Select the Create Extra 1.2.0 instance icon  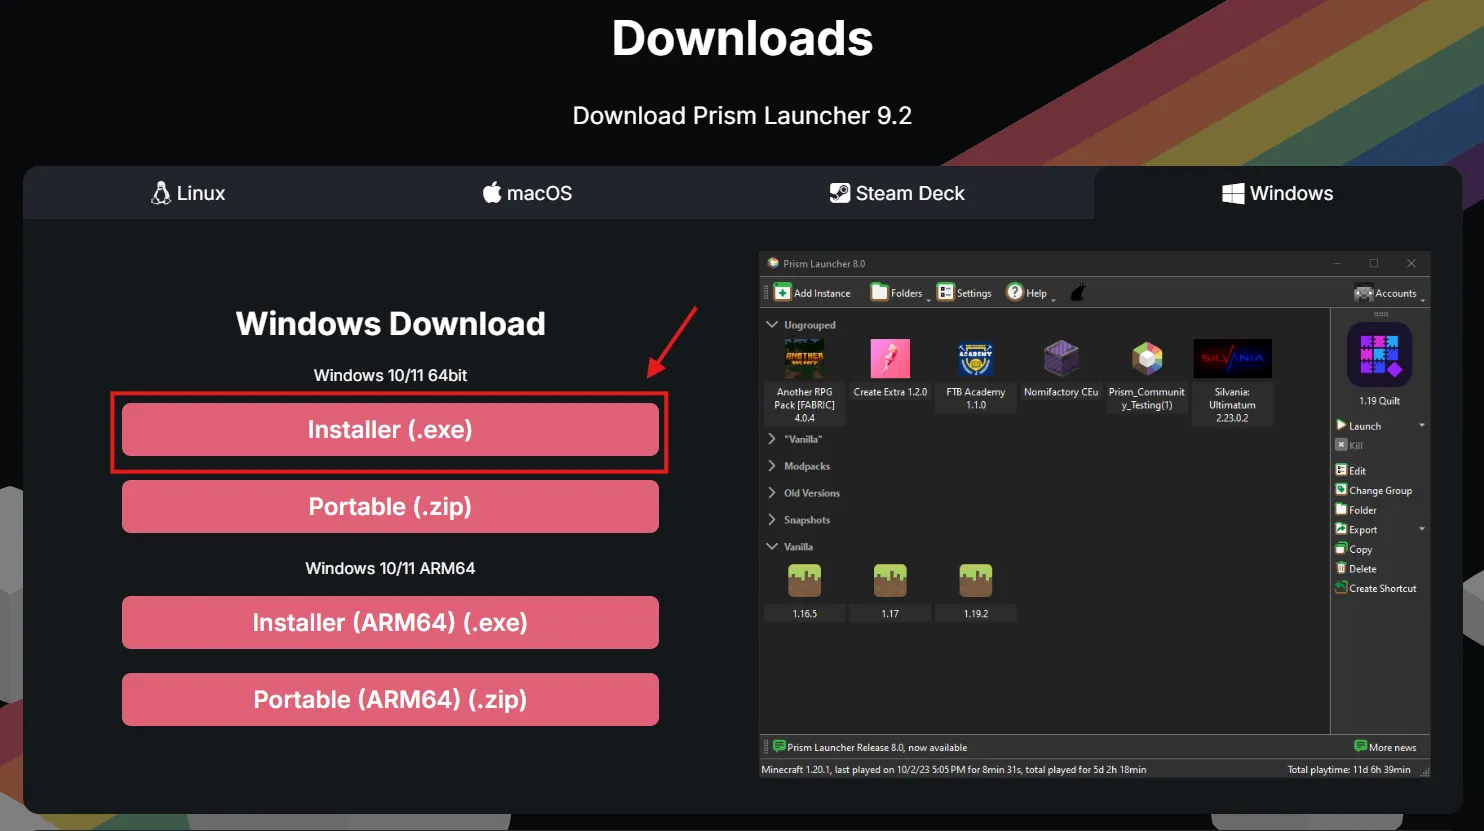click(890, 359)
